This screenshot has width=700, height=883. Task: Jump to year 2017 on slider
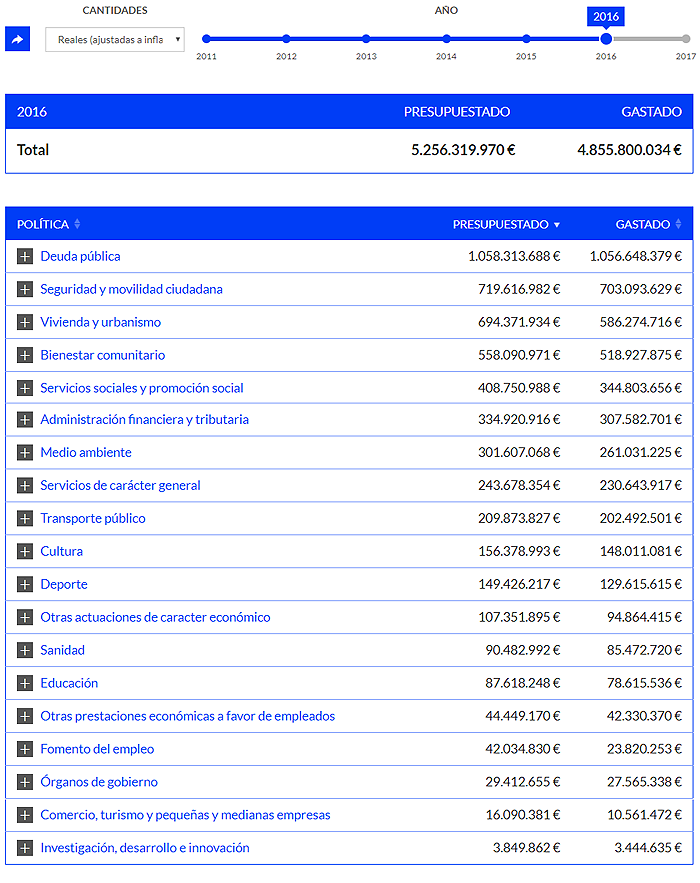pos(686,39)
